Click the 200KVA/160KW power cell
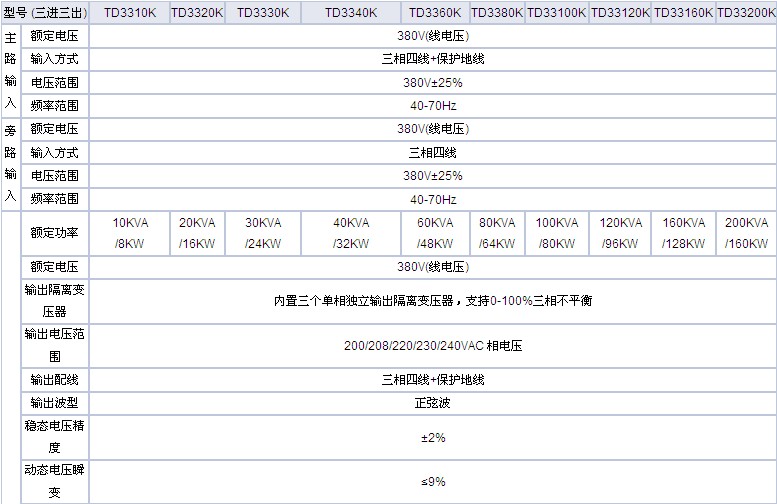 [746, 233]
